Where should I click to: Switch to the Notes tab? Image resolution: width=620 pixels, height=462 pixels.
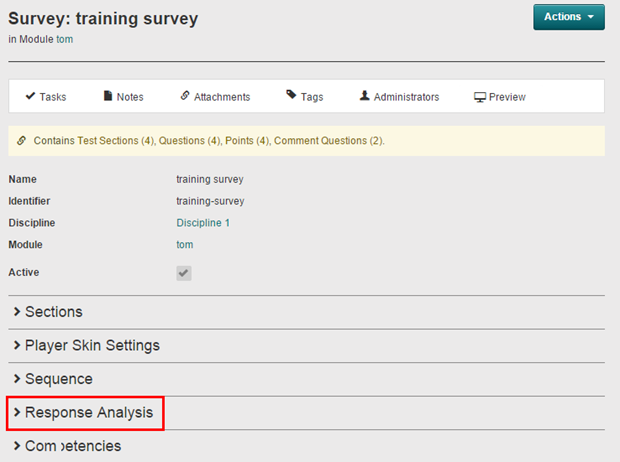pyautogui.click(x=129, y=97)
